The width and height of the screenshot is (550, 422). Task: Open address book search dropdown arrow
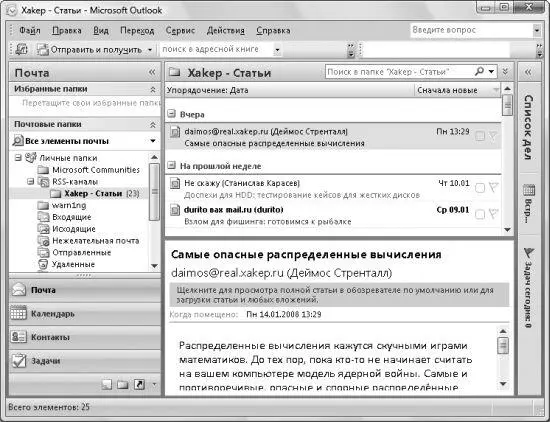click(x=277, y=50)
